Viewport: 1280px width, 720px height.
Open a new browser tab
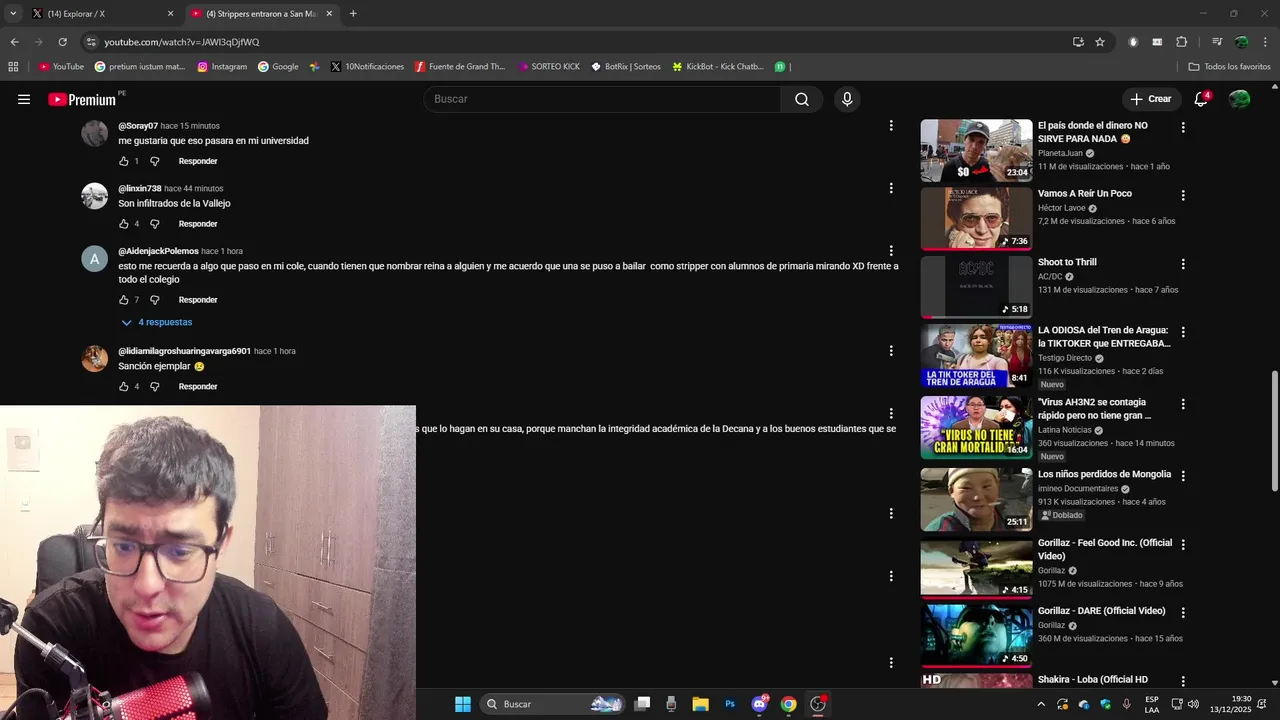pyautogui.click(x=353, y=14)
